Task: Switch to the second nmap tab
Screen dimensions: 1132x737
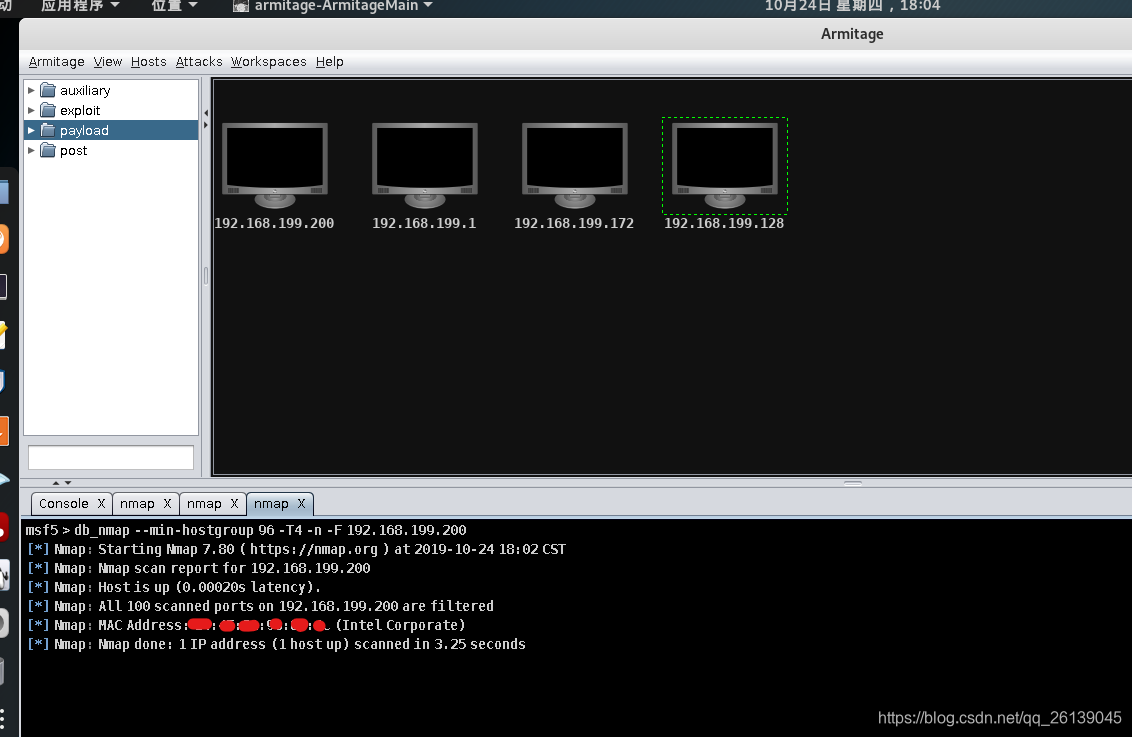Action: (x=204, y=504)
